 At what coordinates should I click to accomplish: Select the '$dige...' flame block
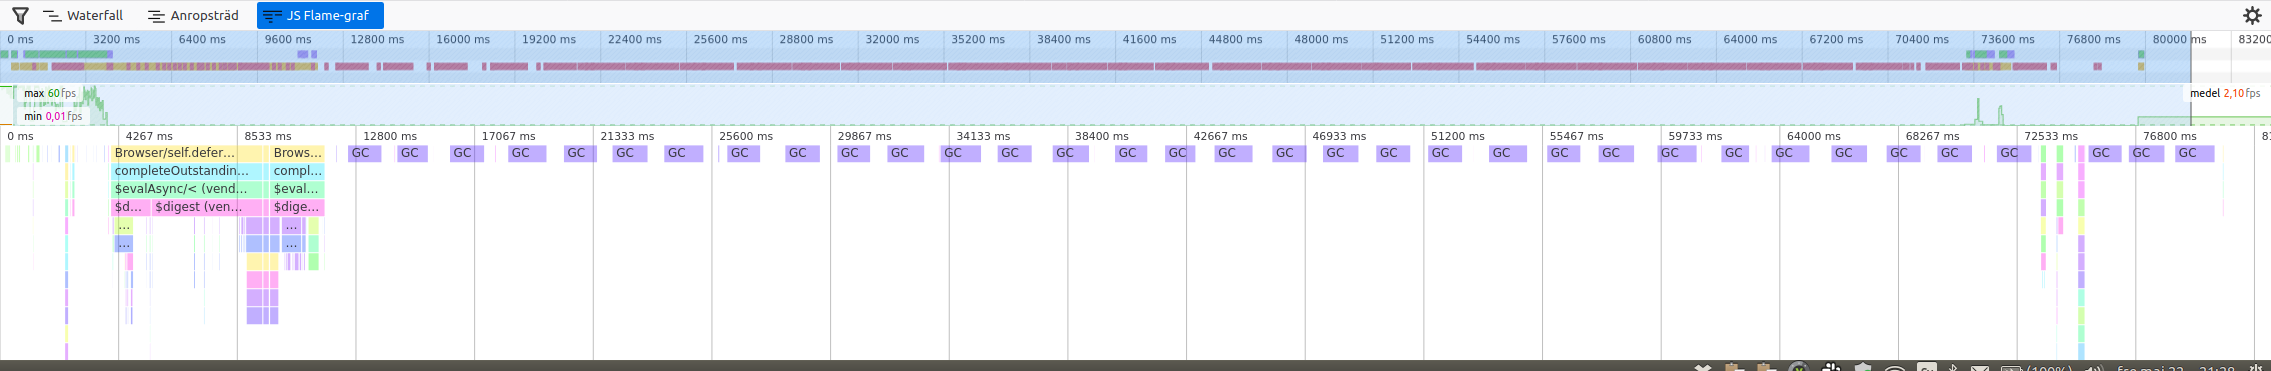click(298, 207)
